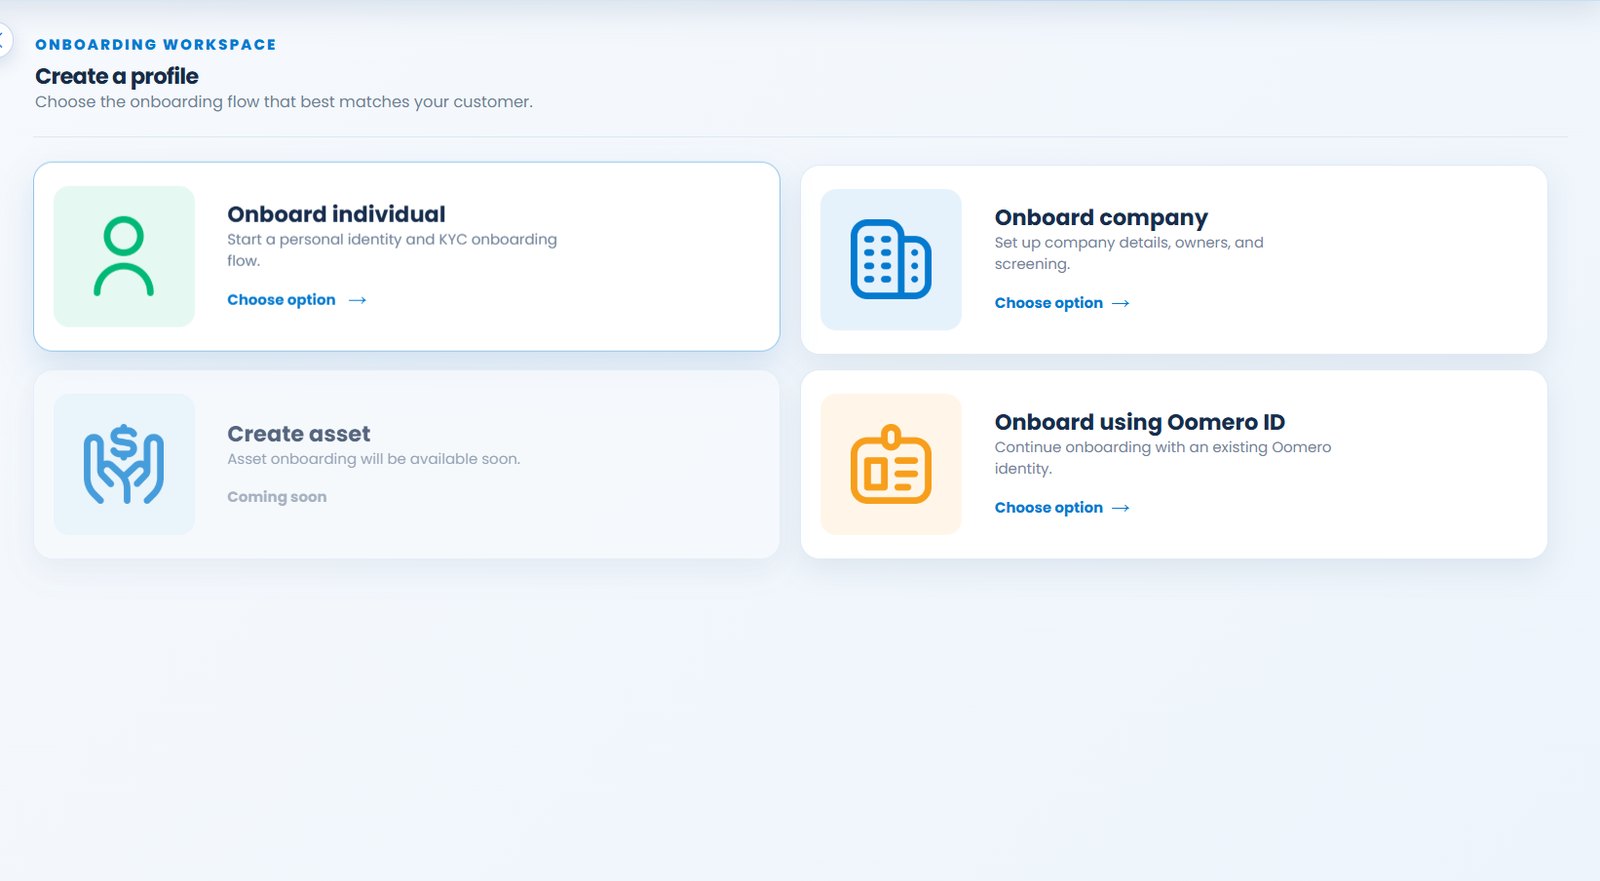The height and width of the screenshot is (881, 1600).
Task: Select the Onboard using Oomero ID heading
Action: click(x=1140, y=422)
